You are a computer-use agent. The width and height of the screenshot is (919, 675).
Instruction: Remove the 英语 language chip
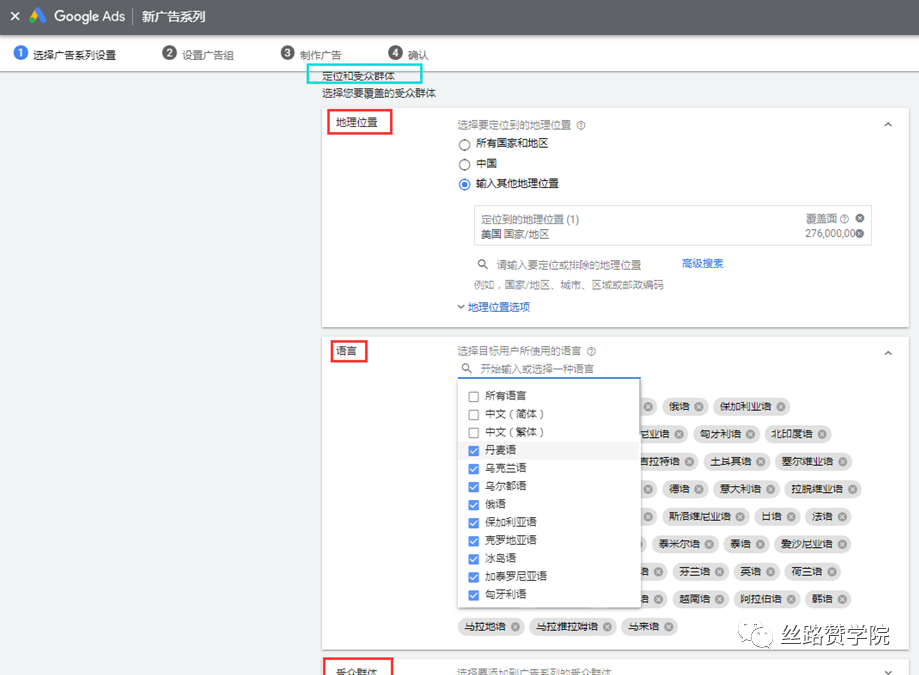point(769,571)
